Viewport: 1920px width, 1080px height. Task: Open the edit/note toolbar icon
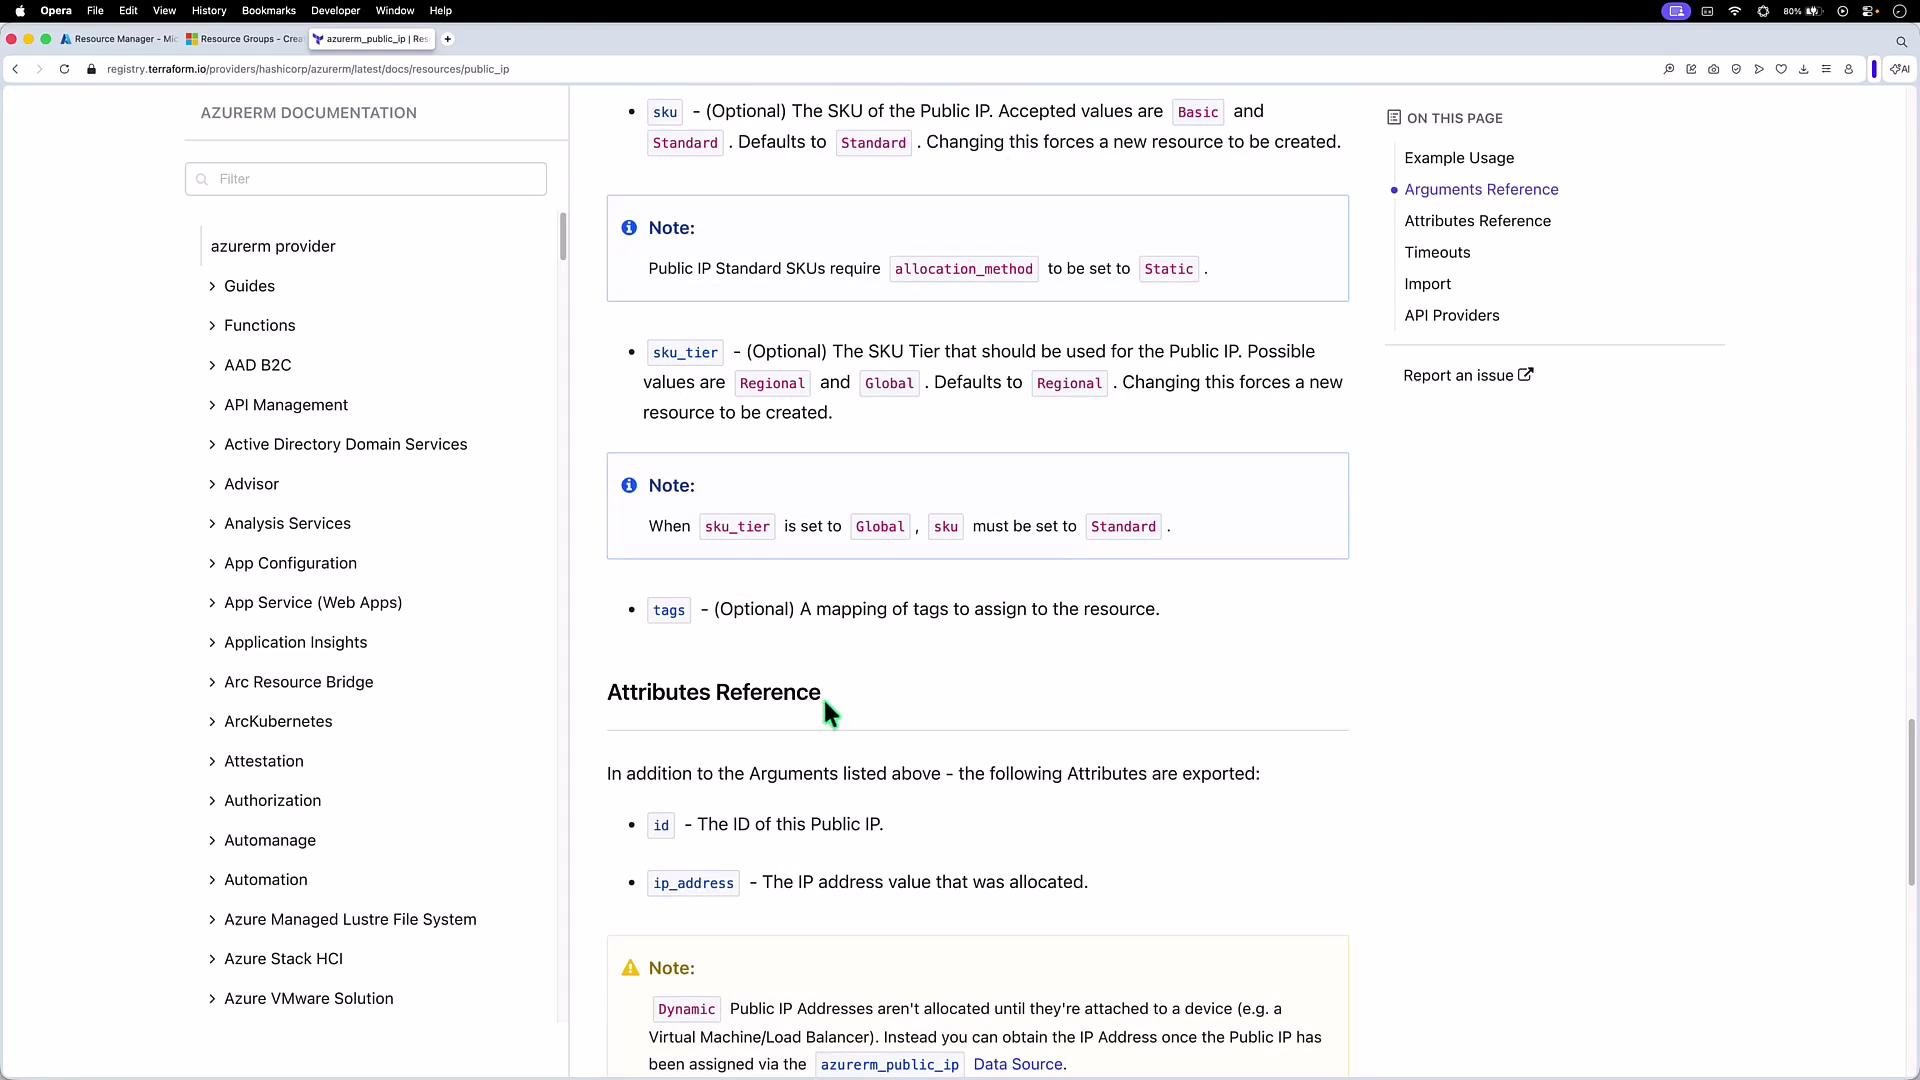1691,69
